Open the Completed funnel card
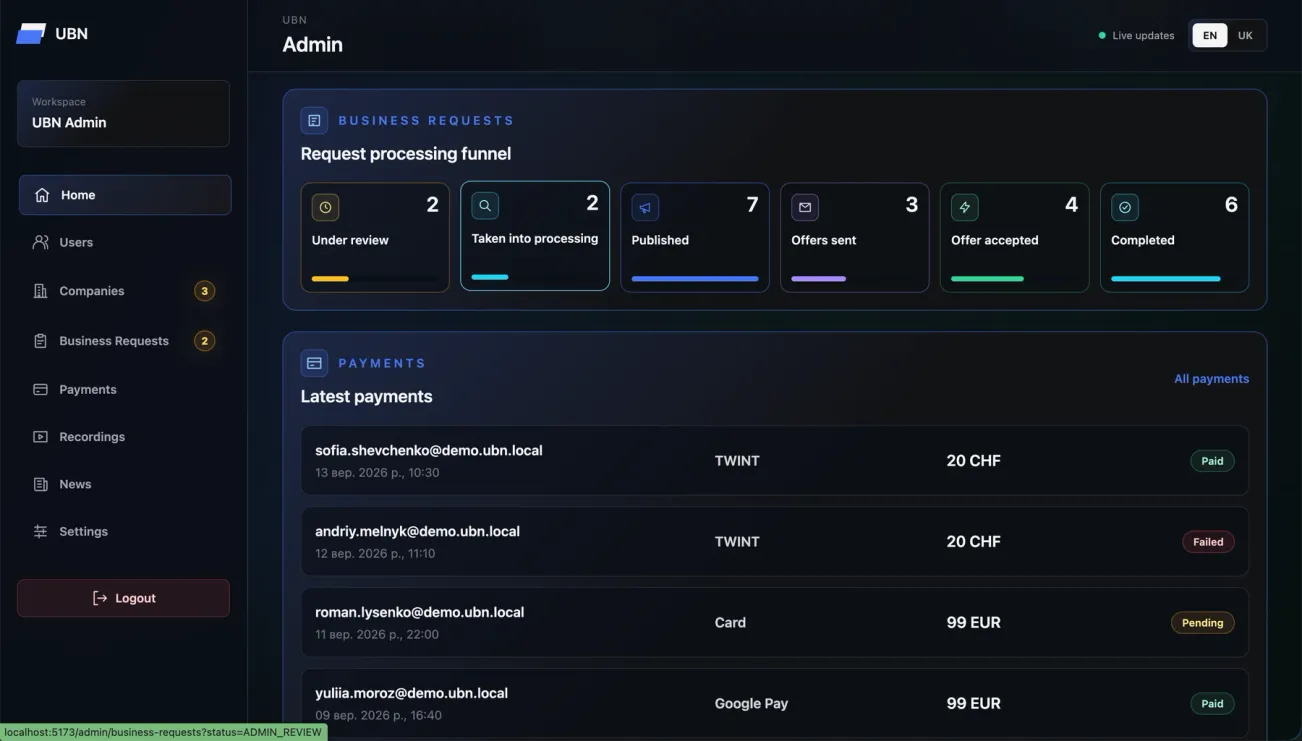 [x=1175, y=237]
